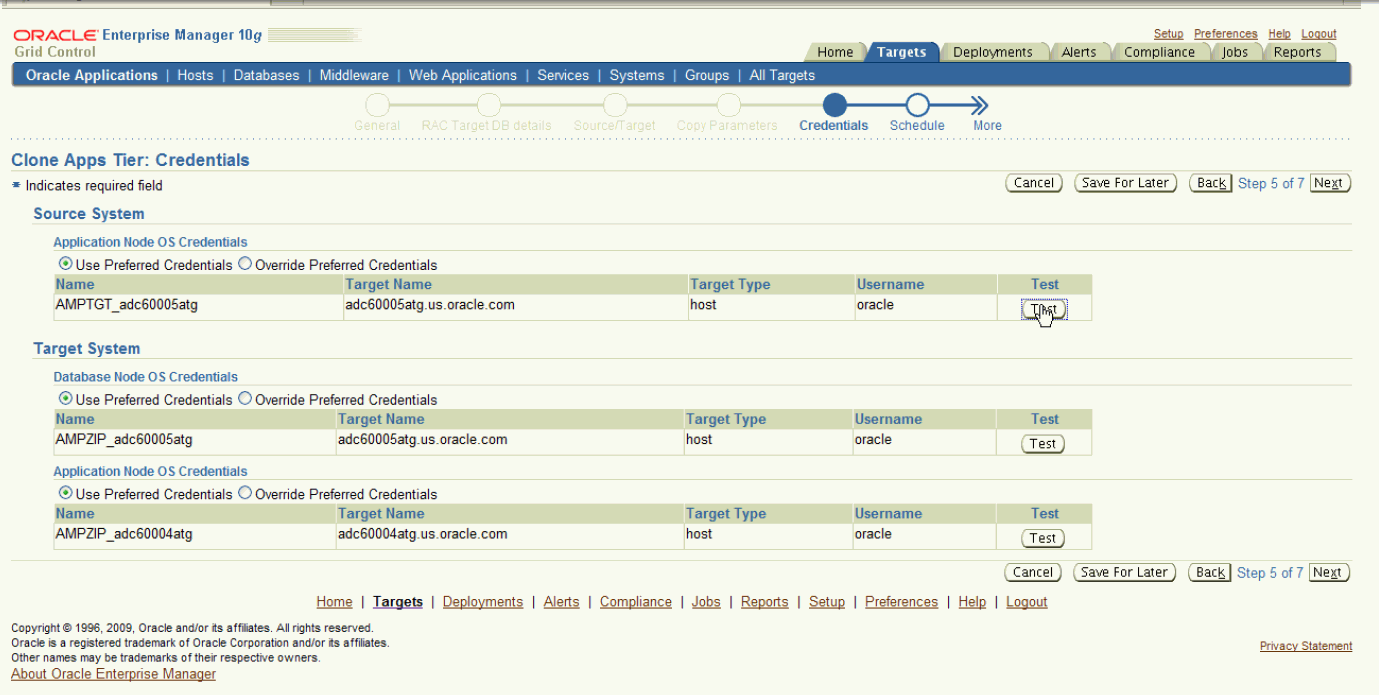Image resolution: width=1379 pixels, height=695 pixels.
Task: Click the footer Setup link
Action: click(827, 602)
